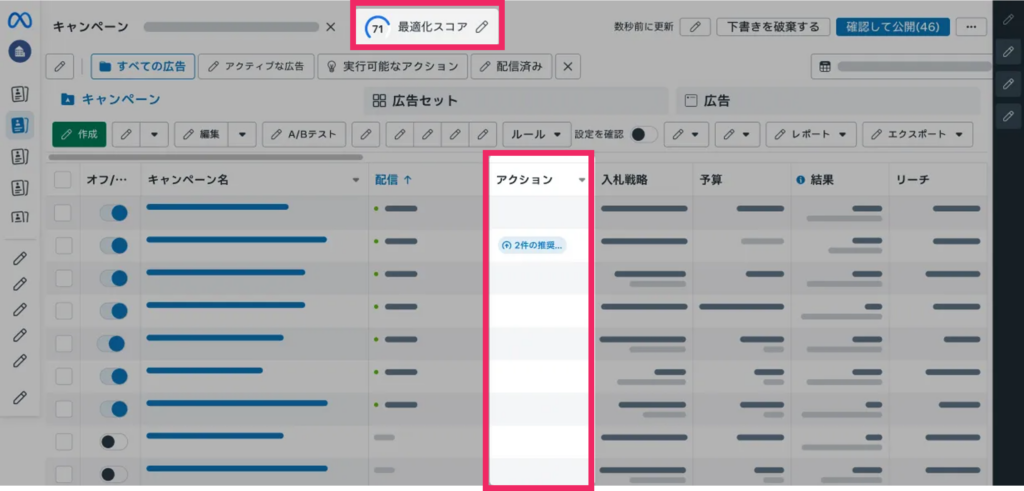Sort by the 配信 column header
Image resolution: width=1024 pixels, height=491 pixels.
[x=393, y=180]
